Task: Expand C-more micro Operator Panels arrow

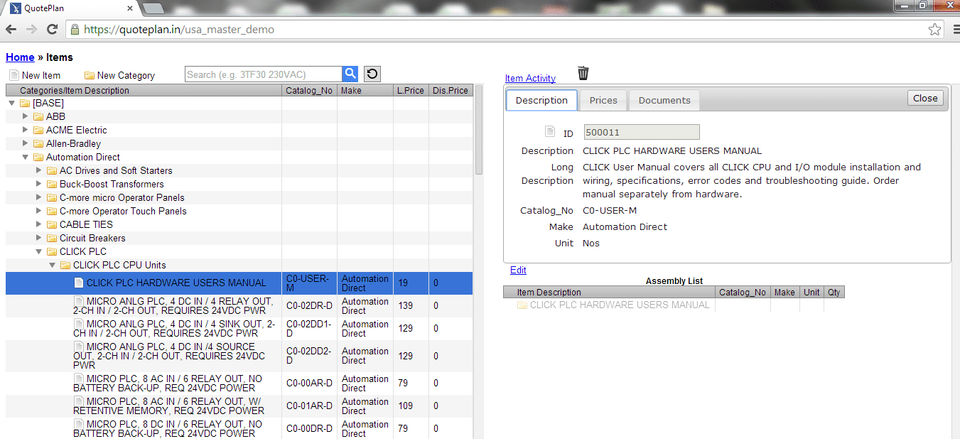Action: tap(39, 197)
